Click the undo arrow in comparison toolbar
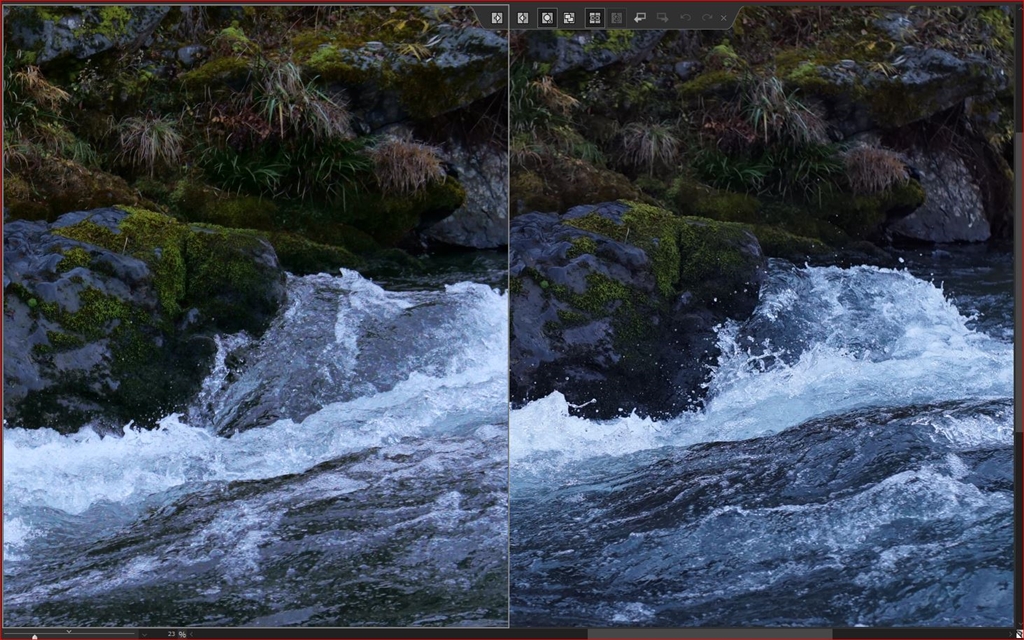Image resolution: width=1024 pixels, height=640 pixels. click(685, 18)
